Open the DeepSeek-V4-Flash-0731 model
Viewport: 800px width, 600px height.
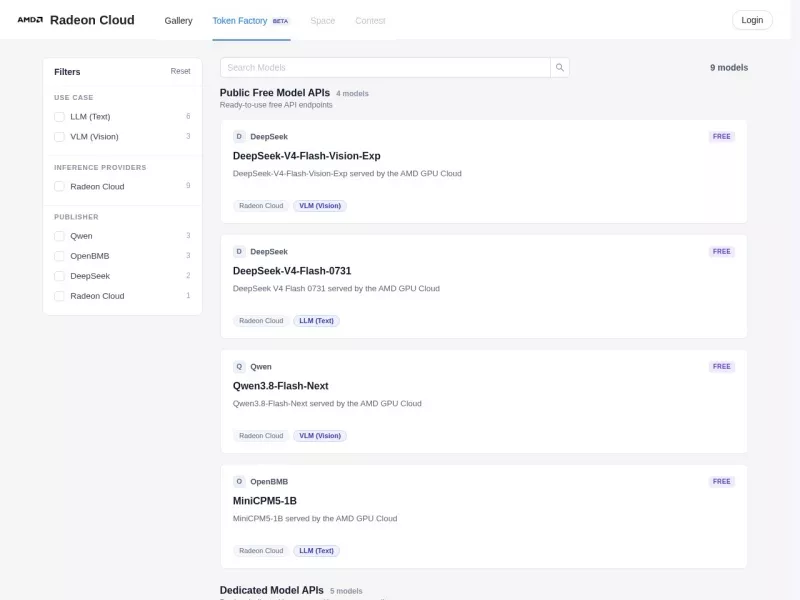click(x=292, y=271)
